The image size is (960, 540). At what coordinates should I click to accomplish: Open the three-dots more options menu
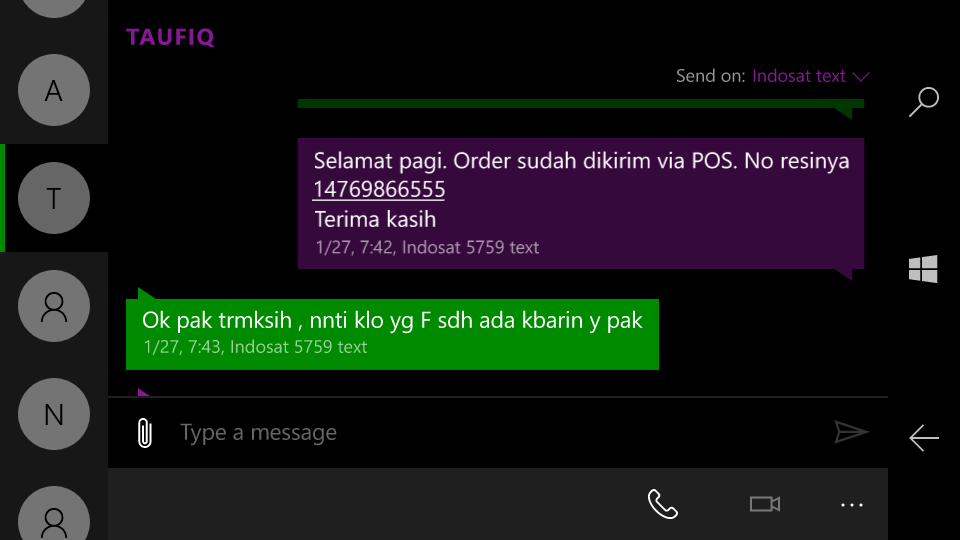[x=852, y=505]
